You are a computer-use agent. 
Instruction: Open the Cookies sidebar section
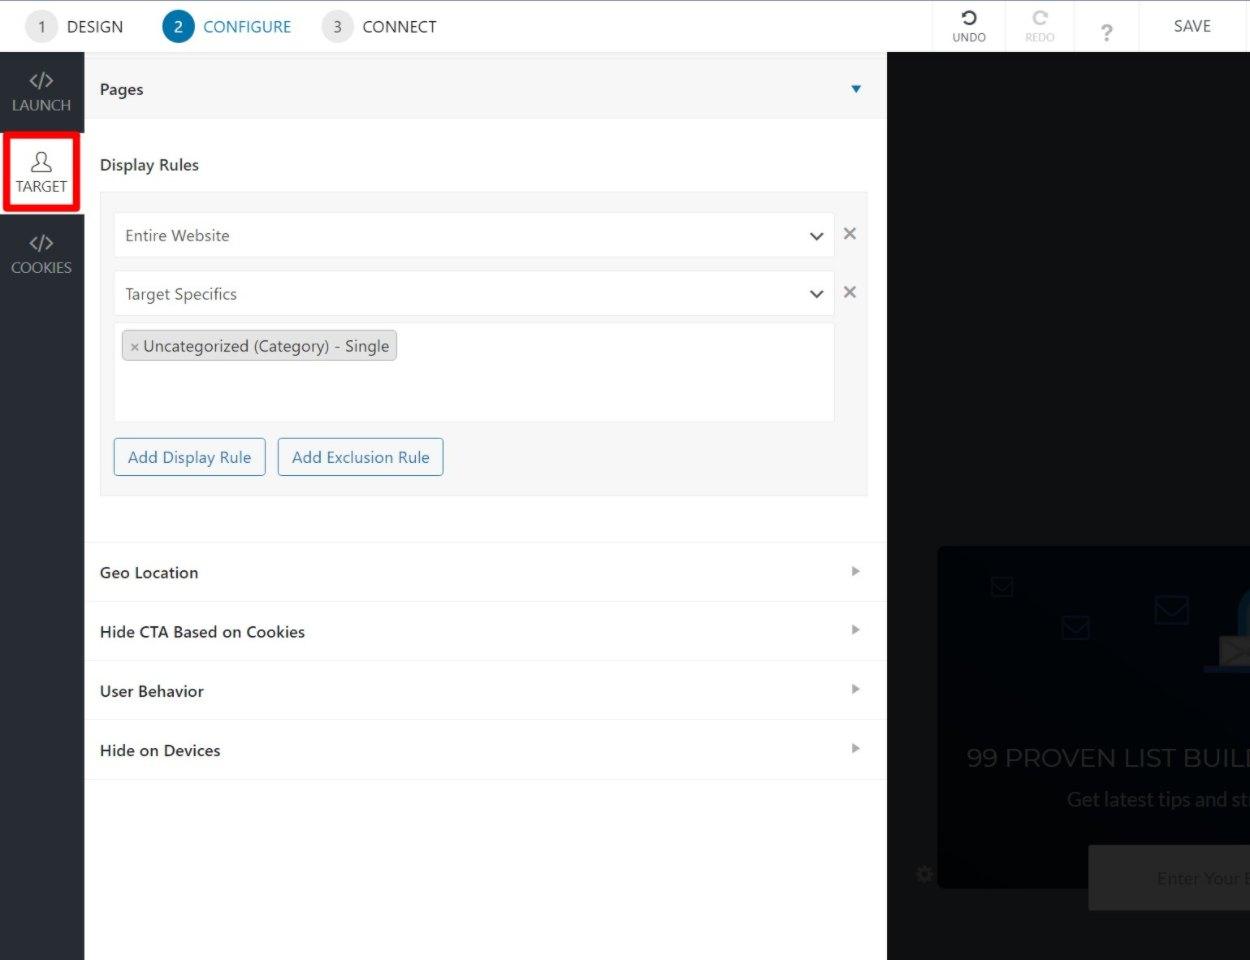(41, 254)
